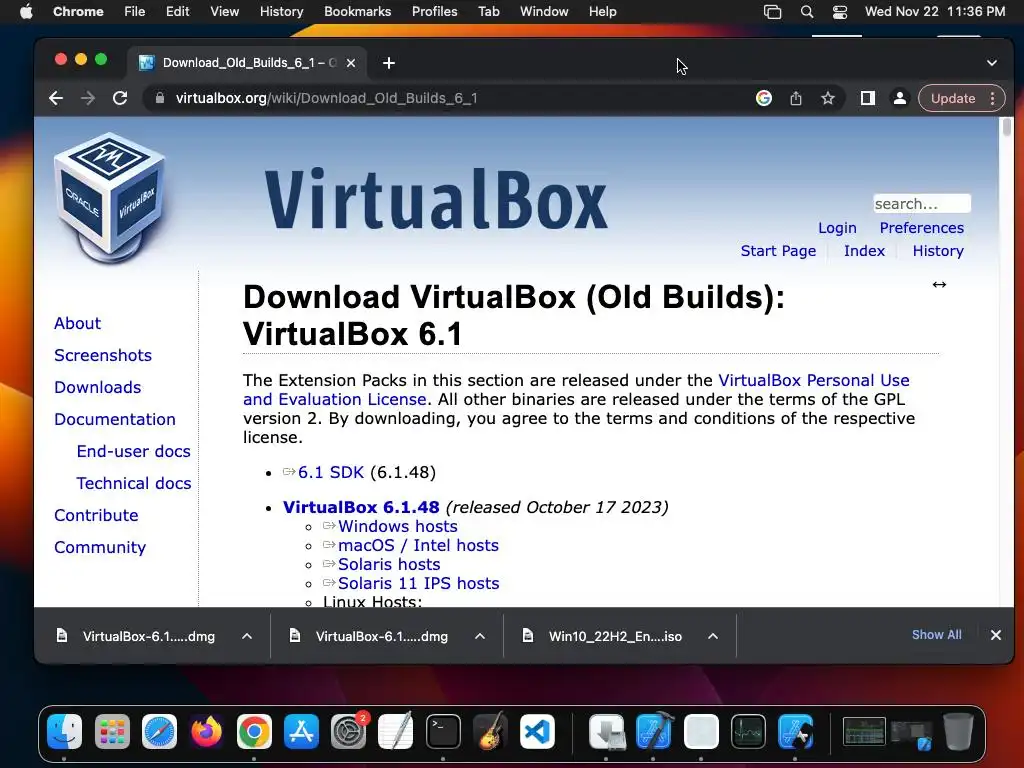The image size is (1024, 768).
Task: Click the forward navigation arrow
Action: (x=88, y=99)
